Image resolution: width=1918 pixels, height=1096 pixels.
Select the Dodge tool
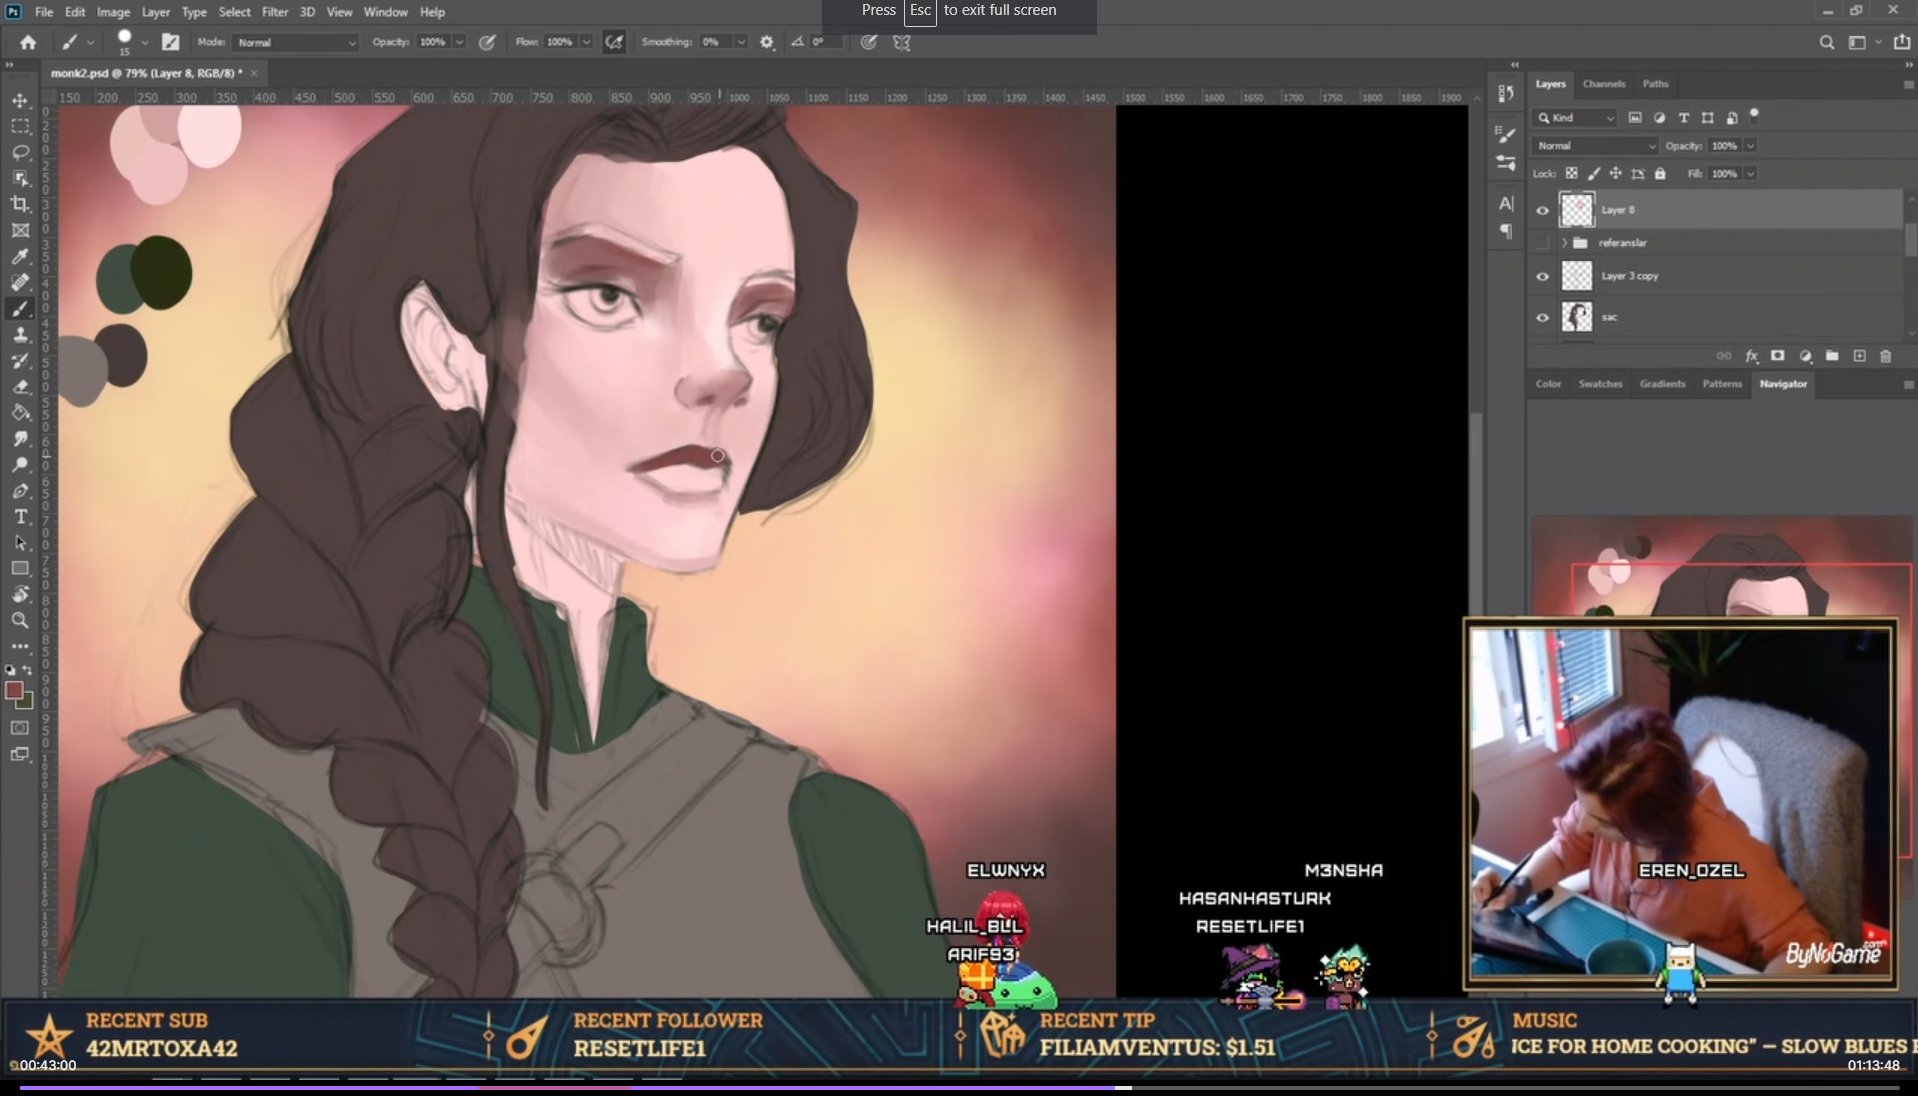tap(20, 464)
